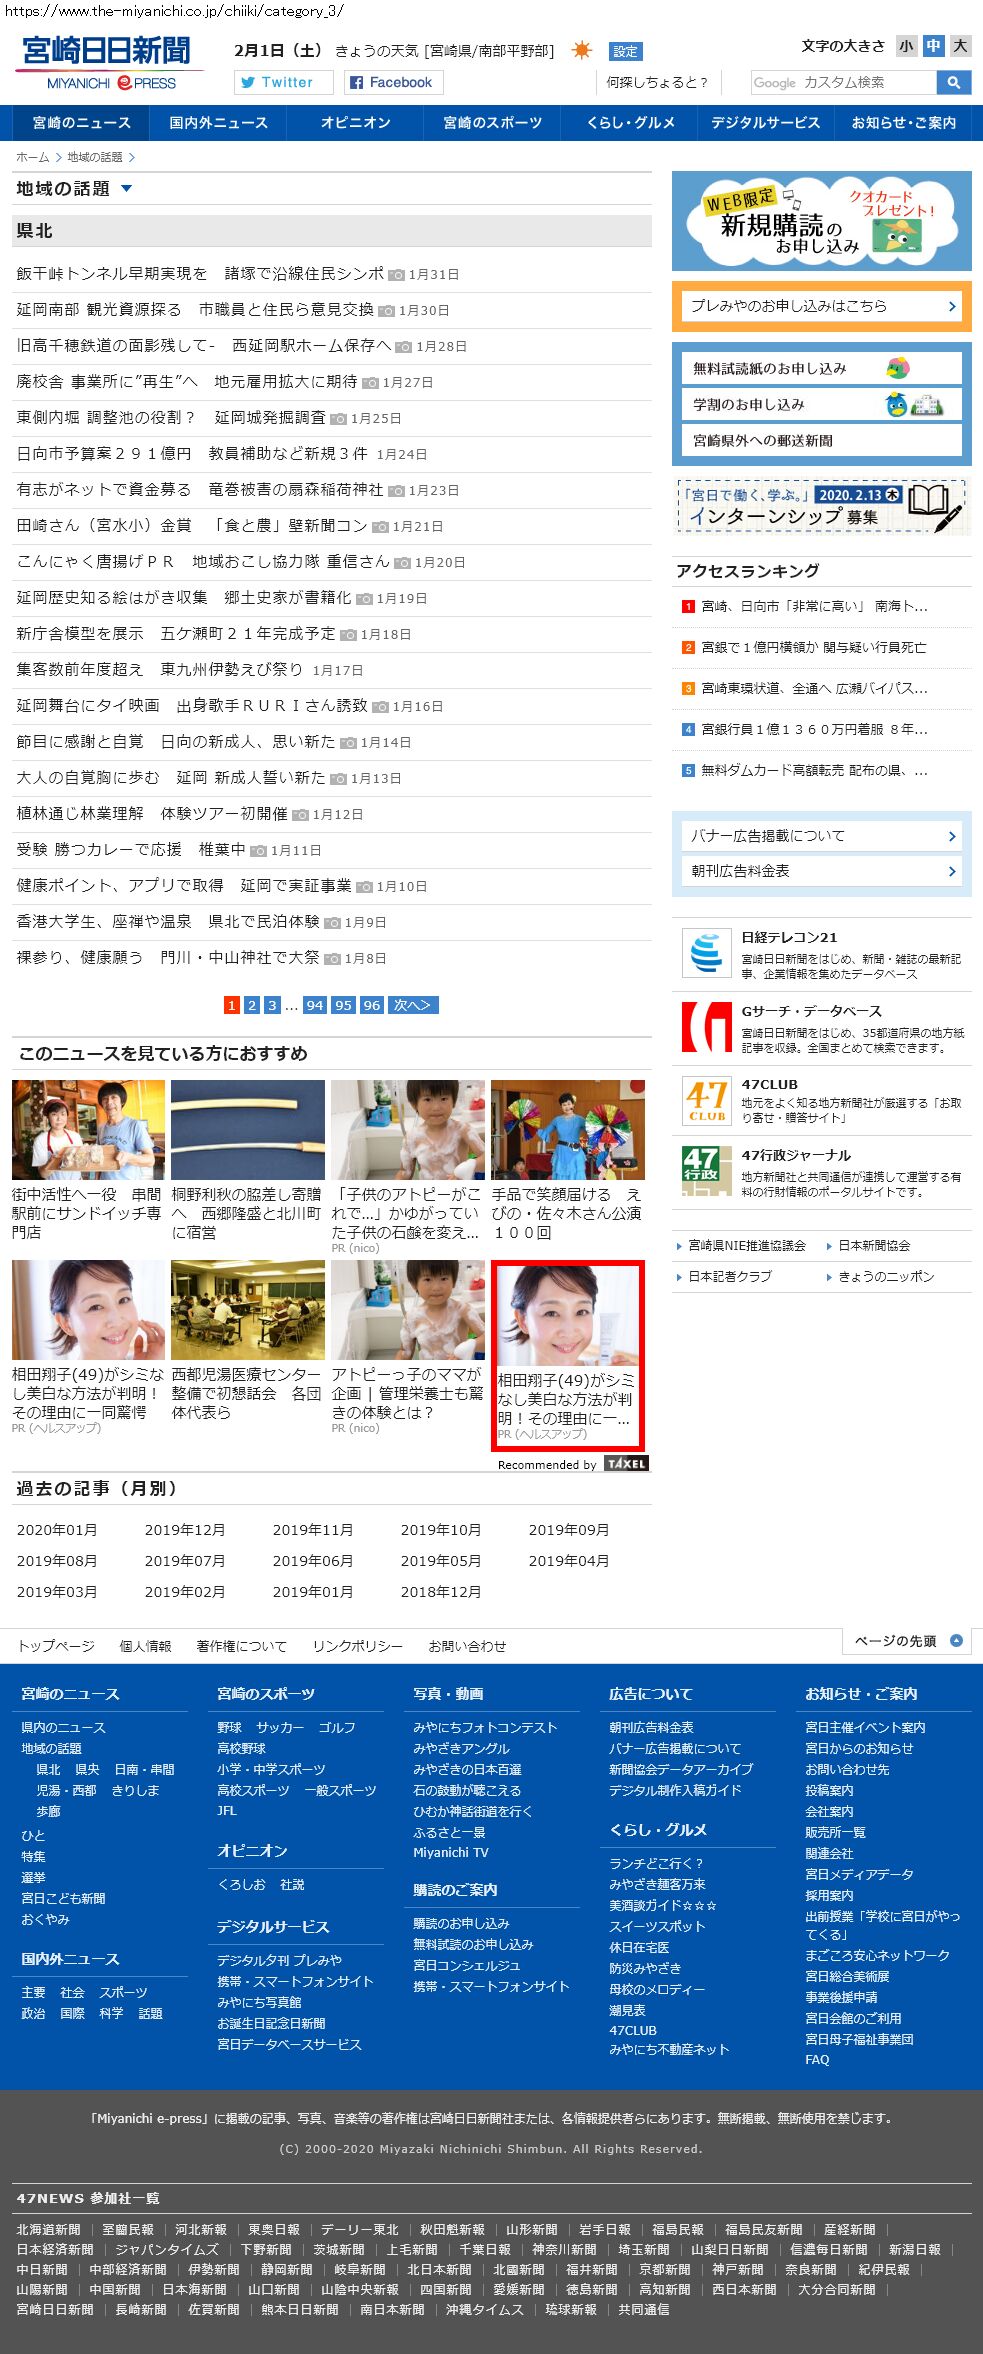Click the sunny weather icon

(x=581, y=50)
